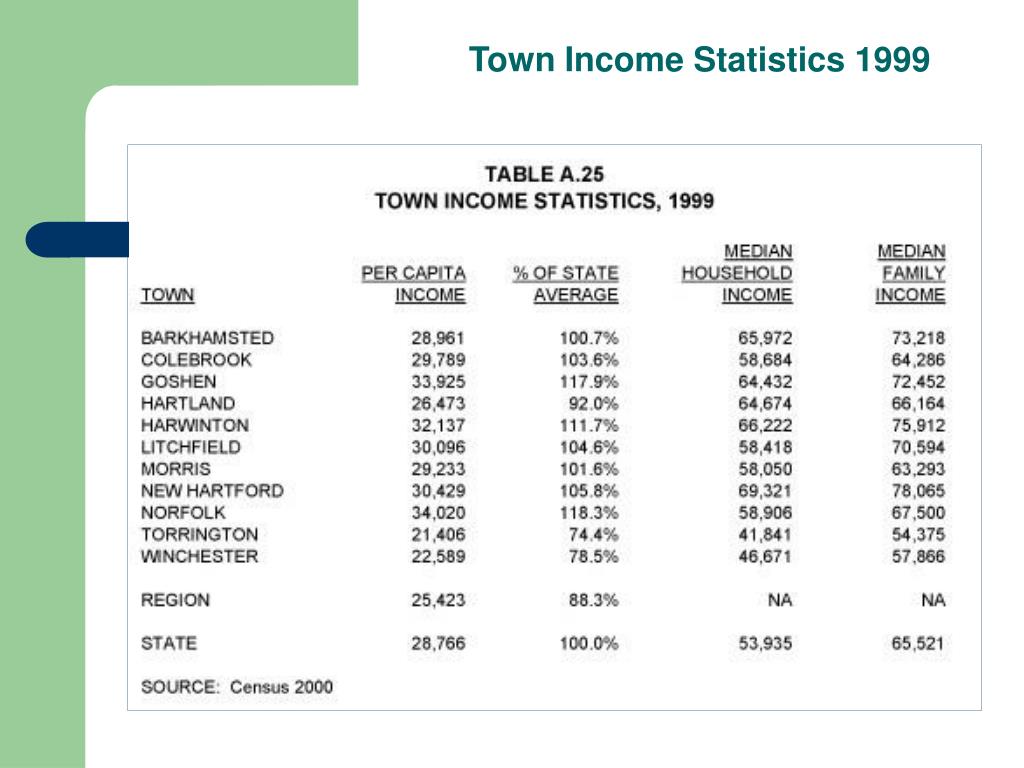Click Morris family income 63,293
Screen dimensions: 1024x768
pyautogui.click(x=918, y=469)
